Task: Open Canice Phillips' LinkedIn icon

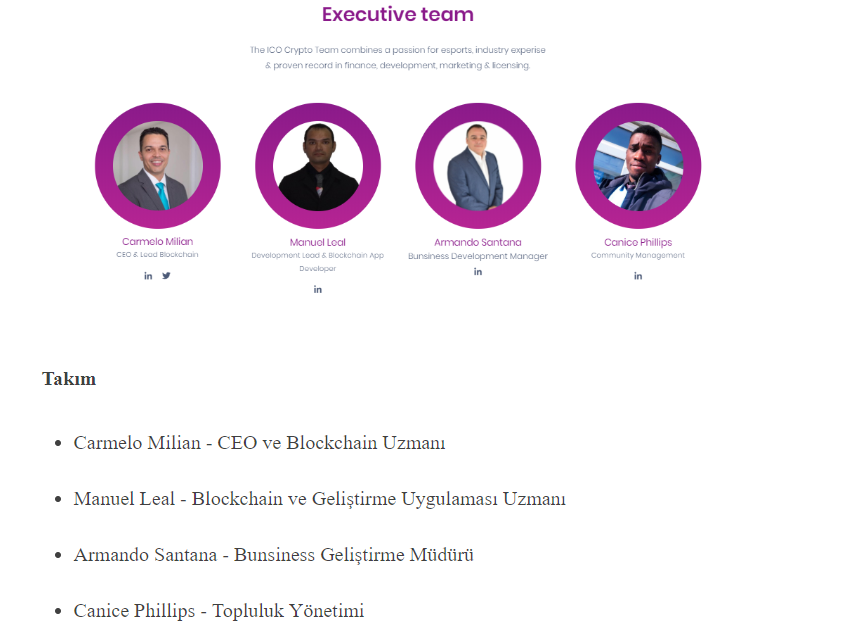Action: pos(638,276)
